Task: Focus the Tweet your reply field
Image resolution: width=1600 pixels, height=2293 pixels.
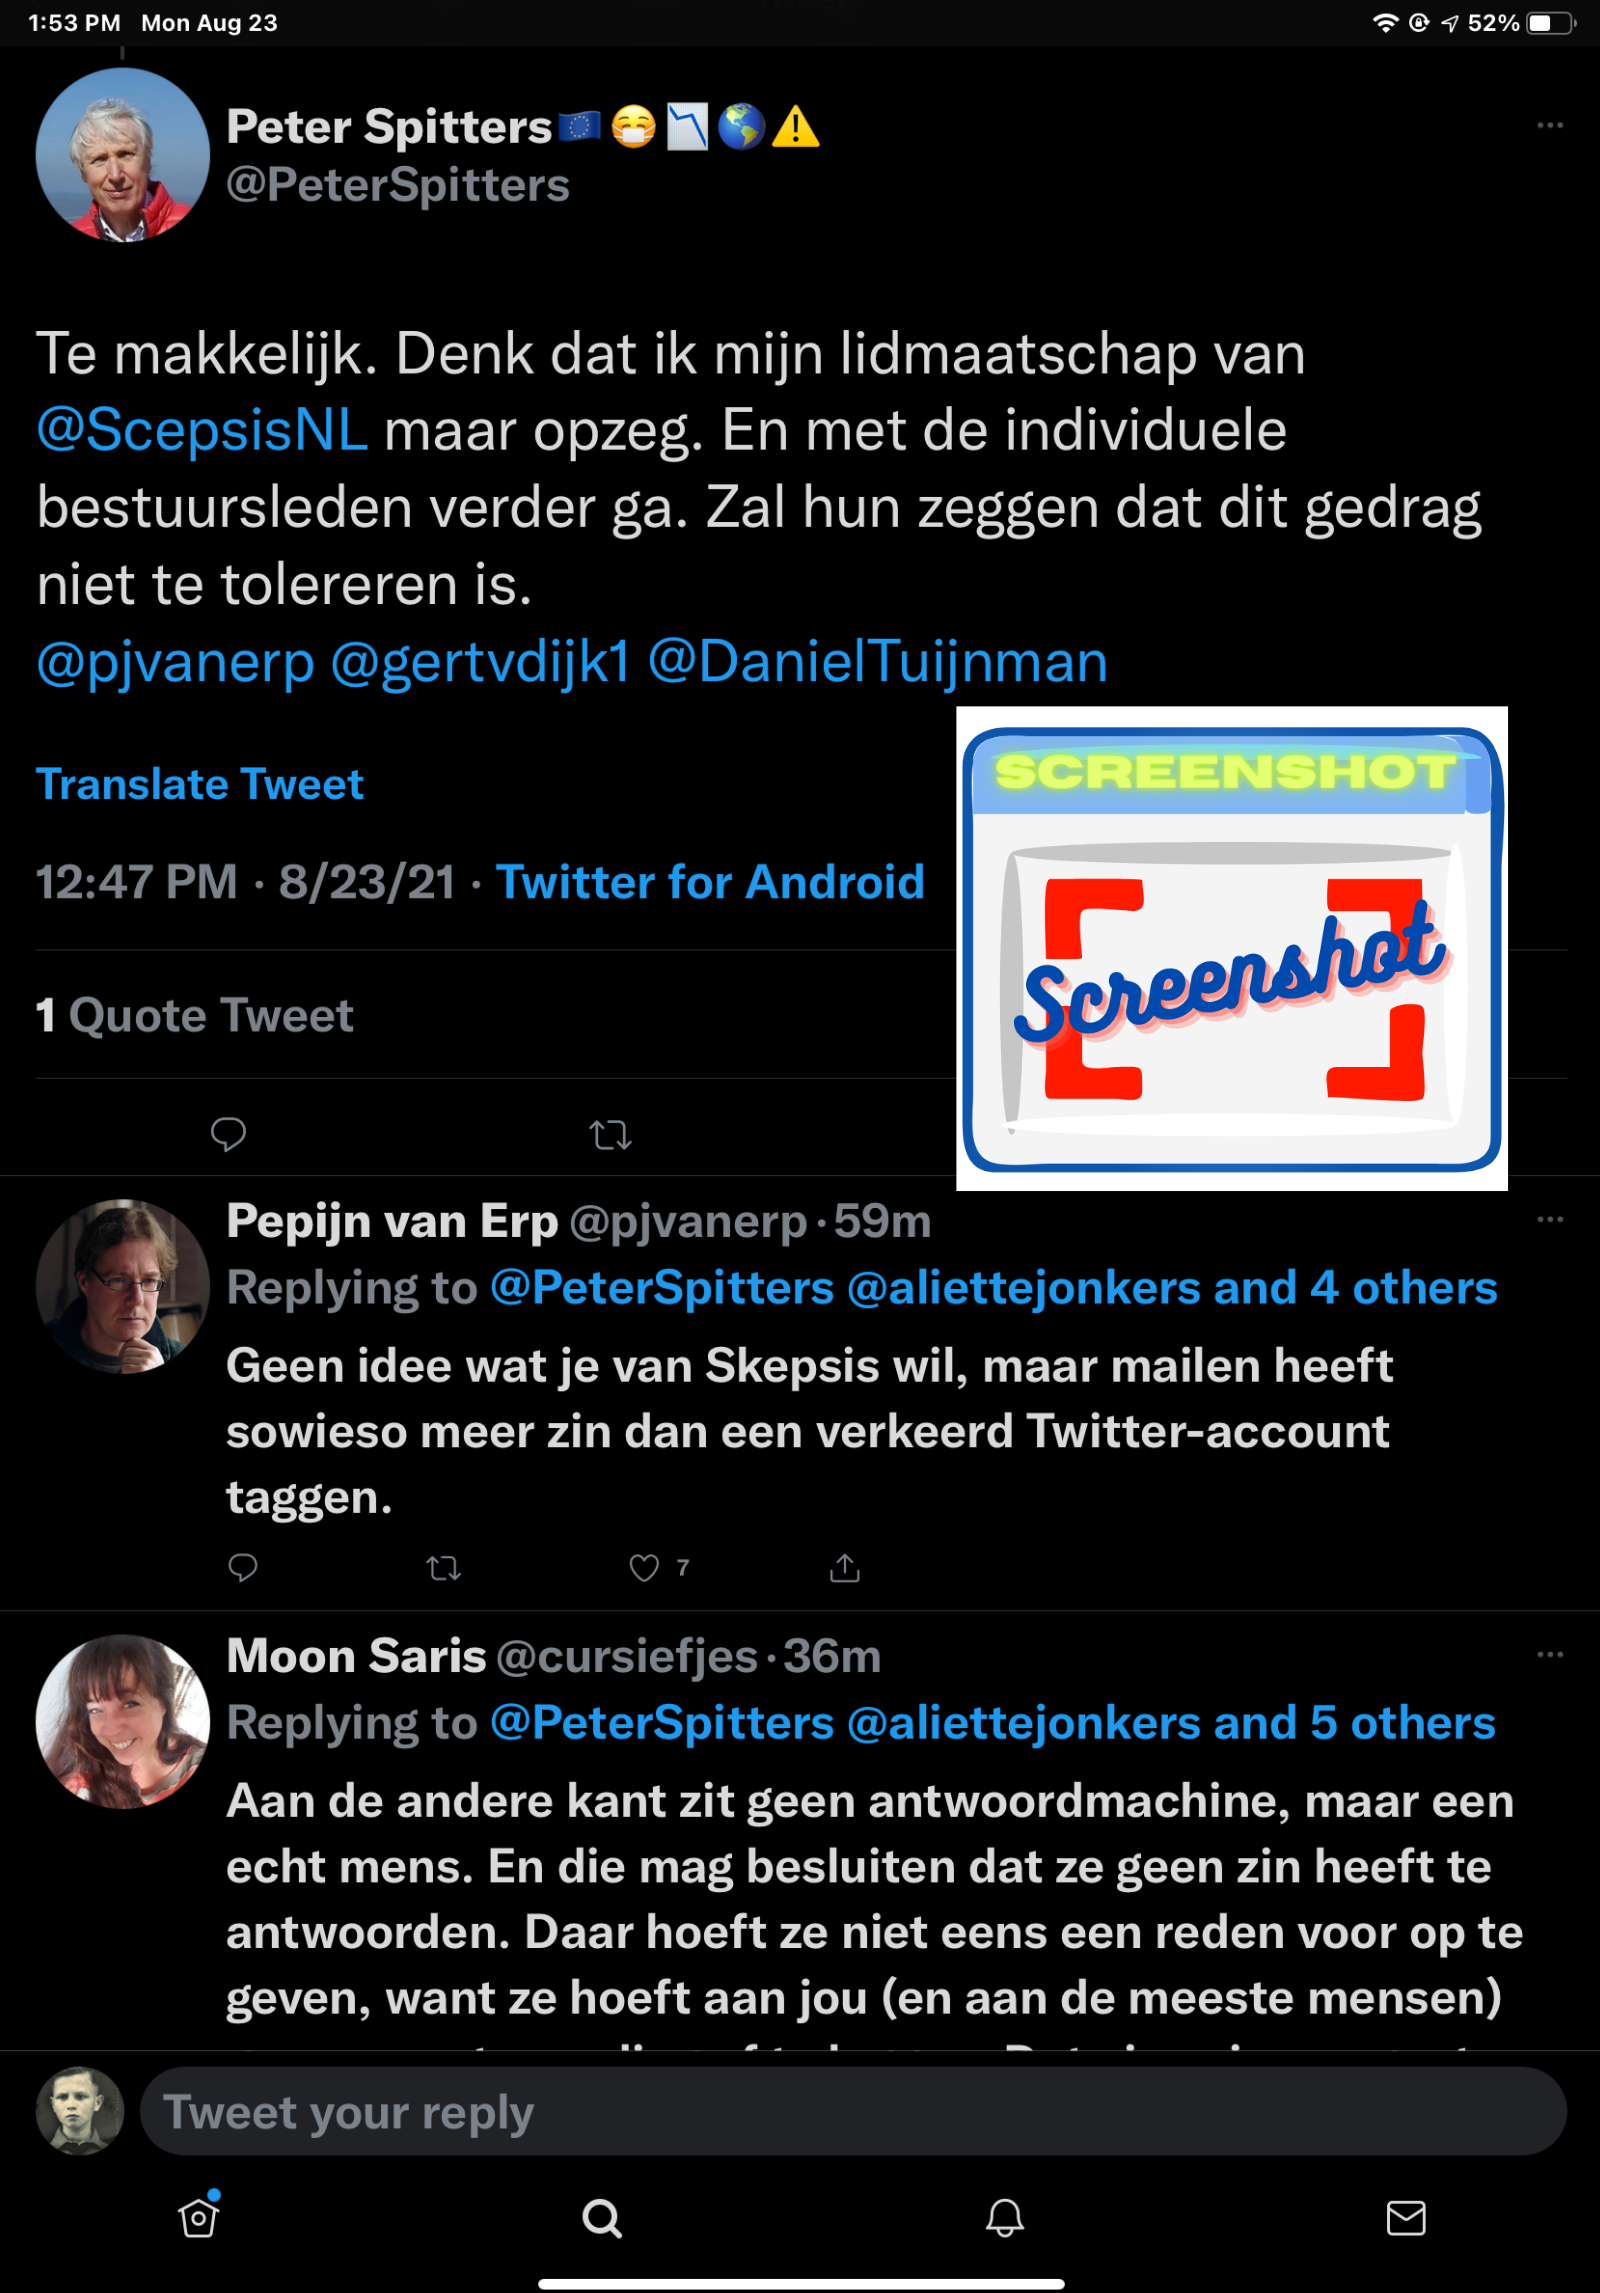Action: click(x=852, y=2112)
